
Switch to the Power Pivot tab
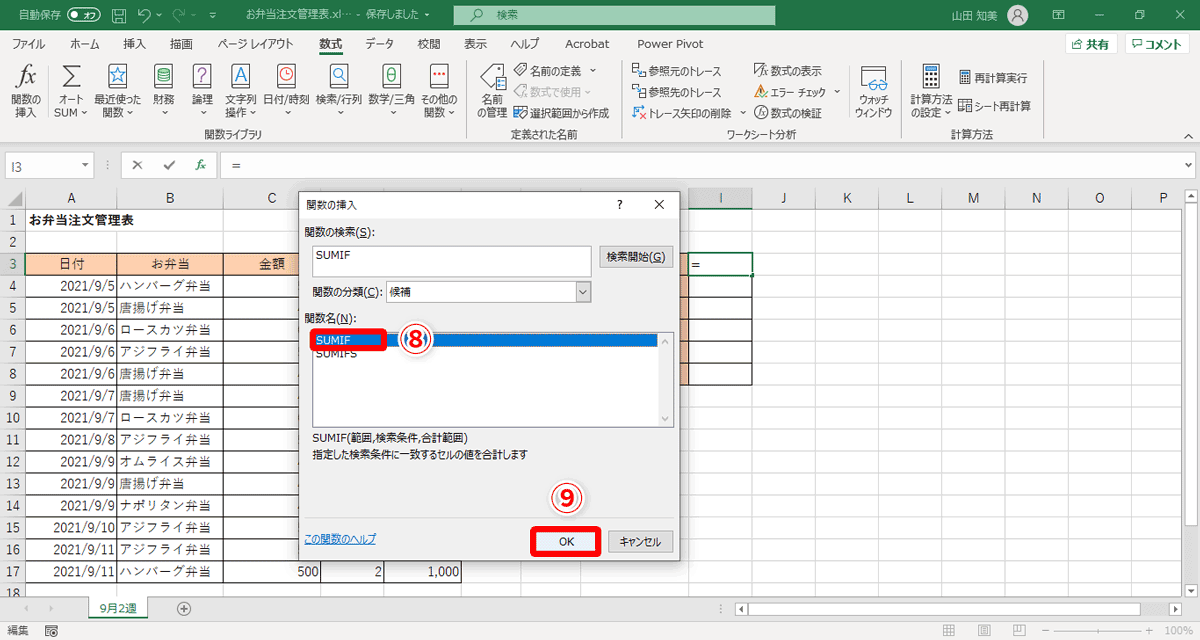point(670,44)
